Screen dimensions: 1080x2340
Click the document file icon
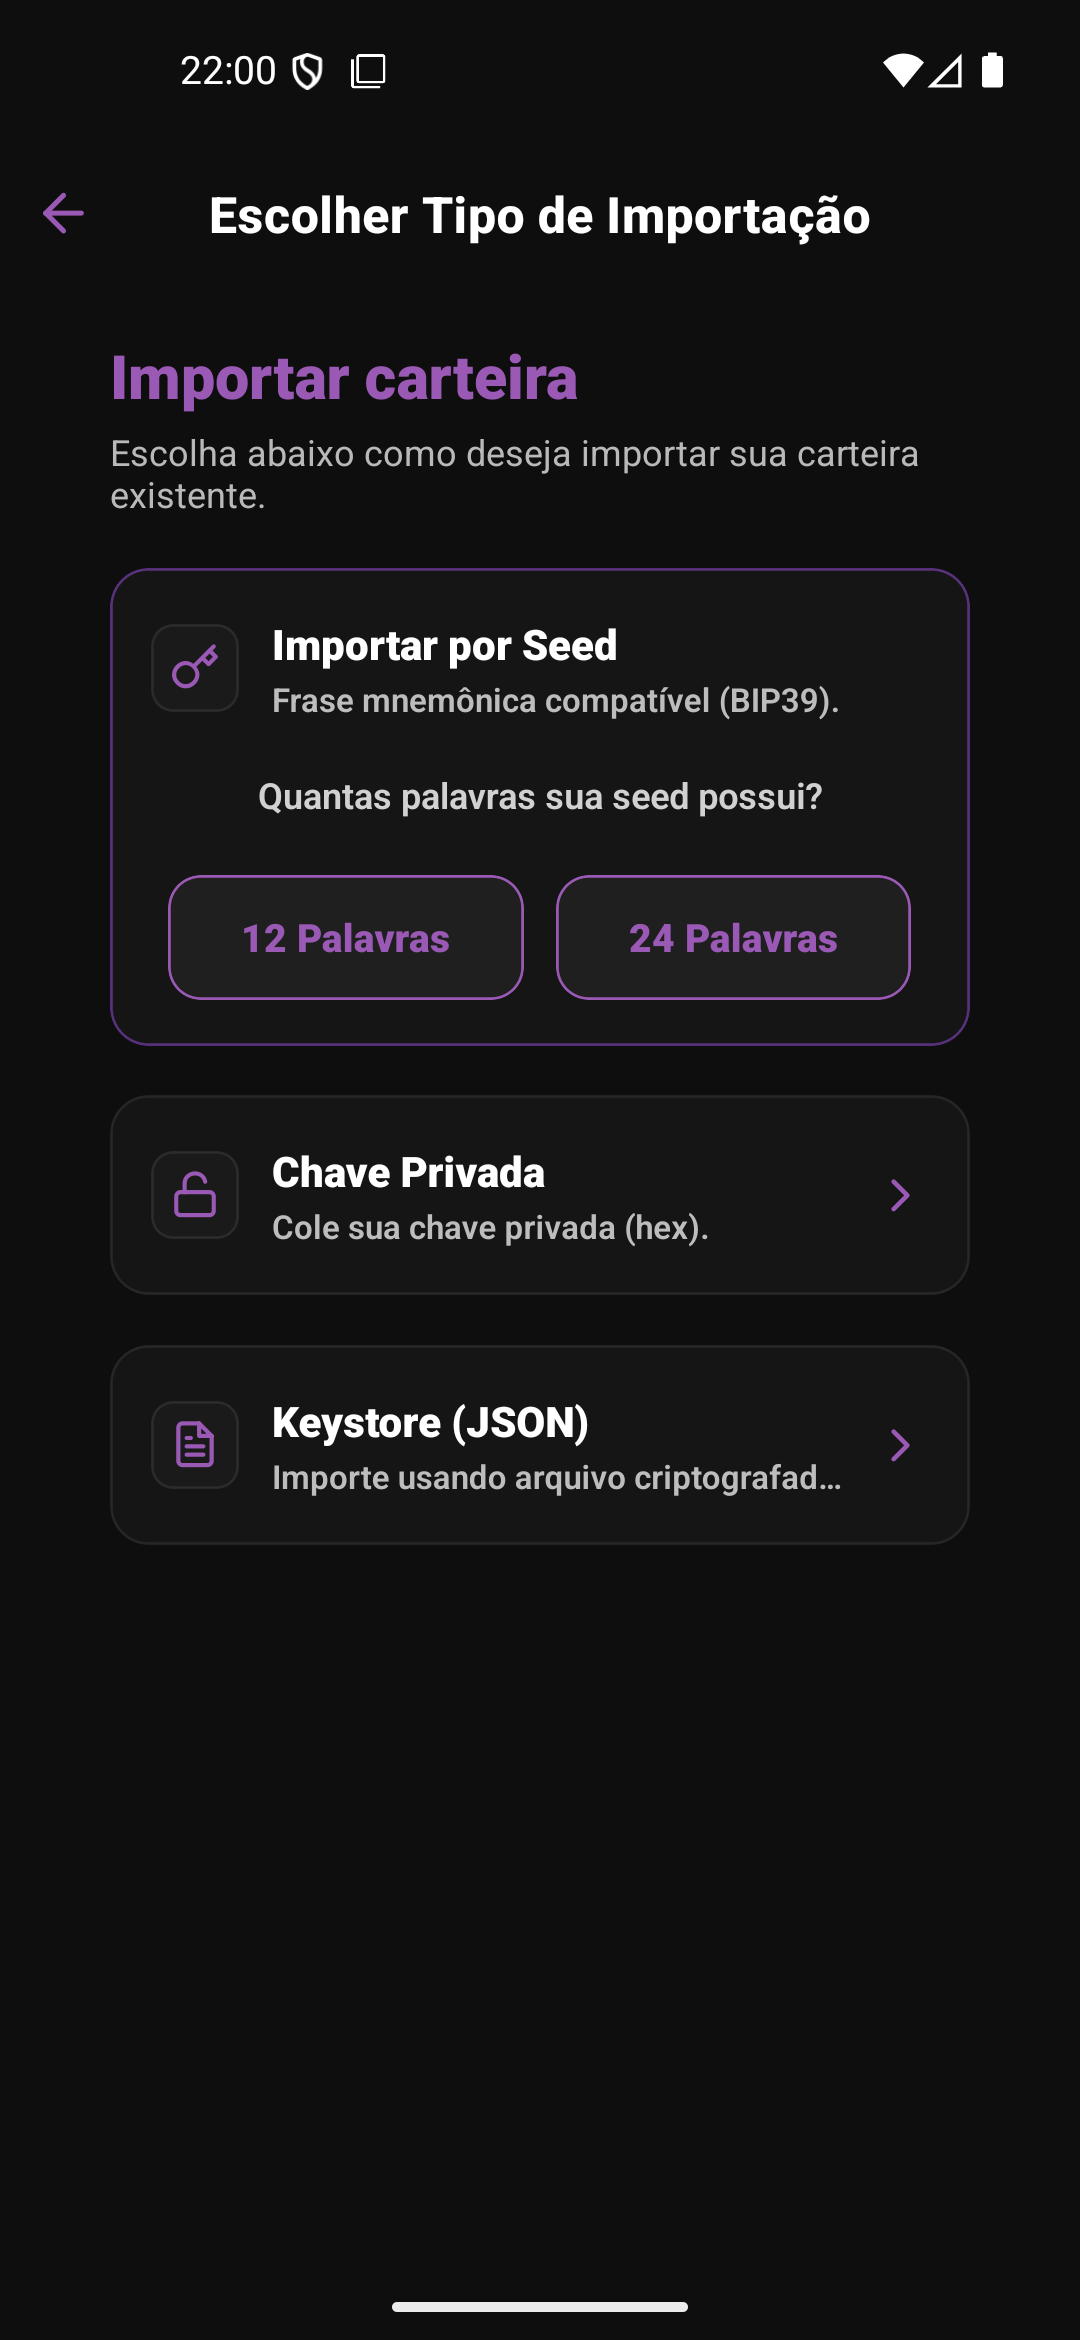point(195,1445)
